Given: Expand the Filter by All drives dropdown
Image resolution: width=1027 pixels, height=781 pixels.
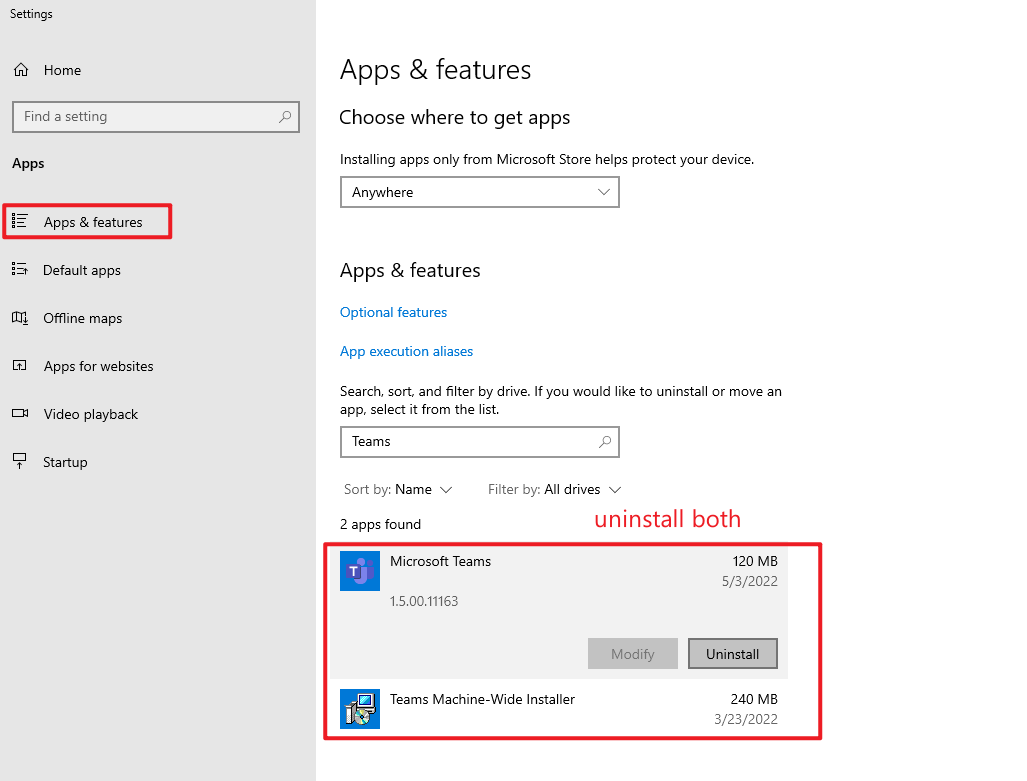Looking at the screenshot, I should click(x=554, y=489).
